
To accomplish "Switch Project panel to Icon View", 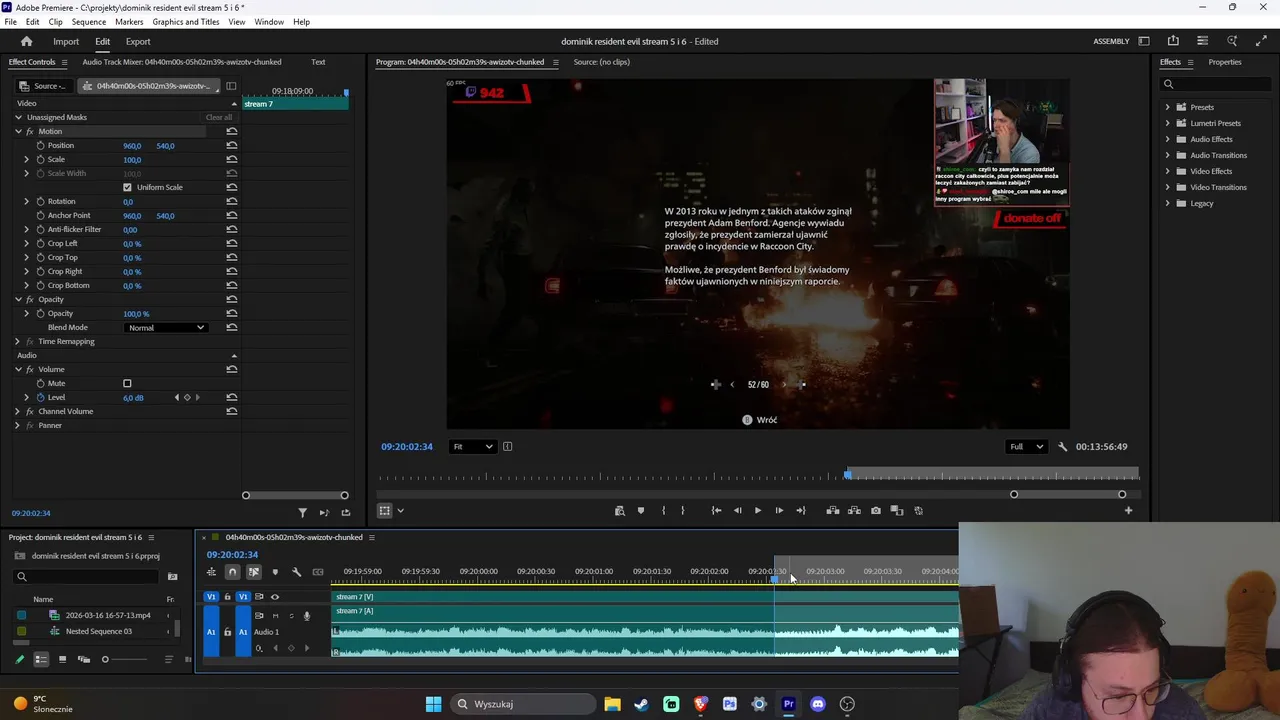I will 62,659.
